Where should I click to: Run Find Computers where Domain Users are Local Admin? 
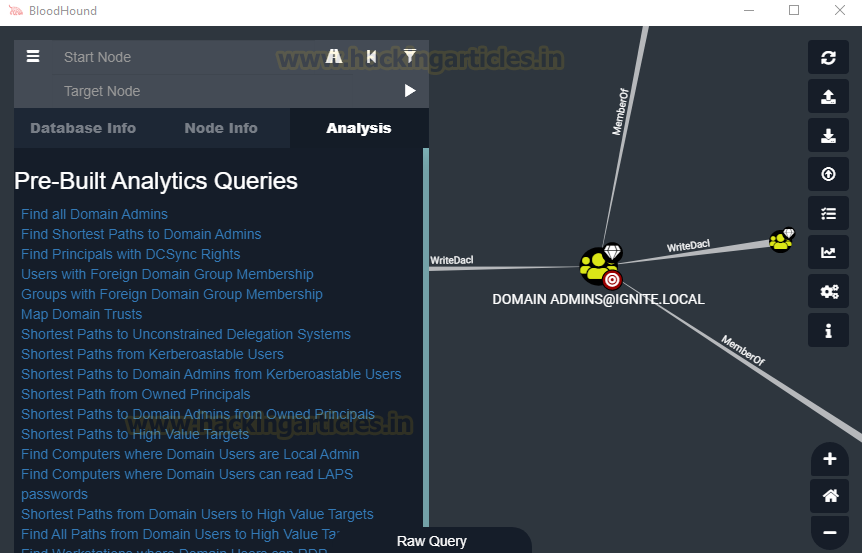190,454
